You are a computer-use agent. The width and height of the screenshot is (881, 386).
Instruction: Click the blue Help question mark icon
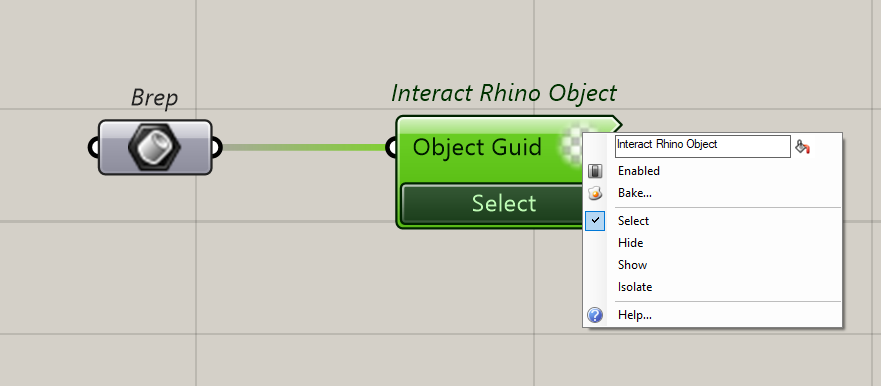point(595,315)
